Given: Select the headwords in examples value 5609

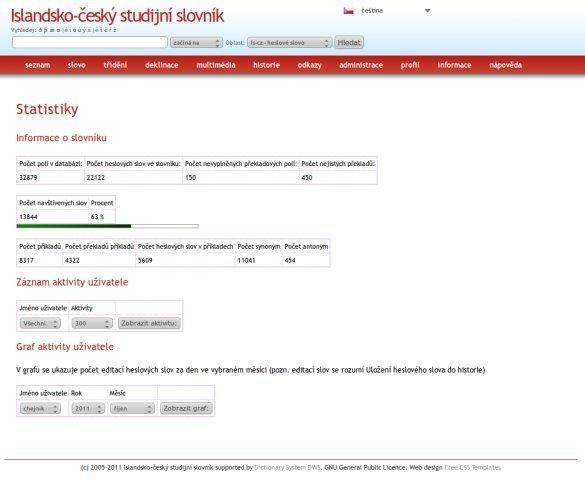Looking at the screenshot, I should coord(145,260).
